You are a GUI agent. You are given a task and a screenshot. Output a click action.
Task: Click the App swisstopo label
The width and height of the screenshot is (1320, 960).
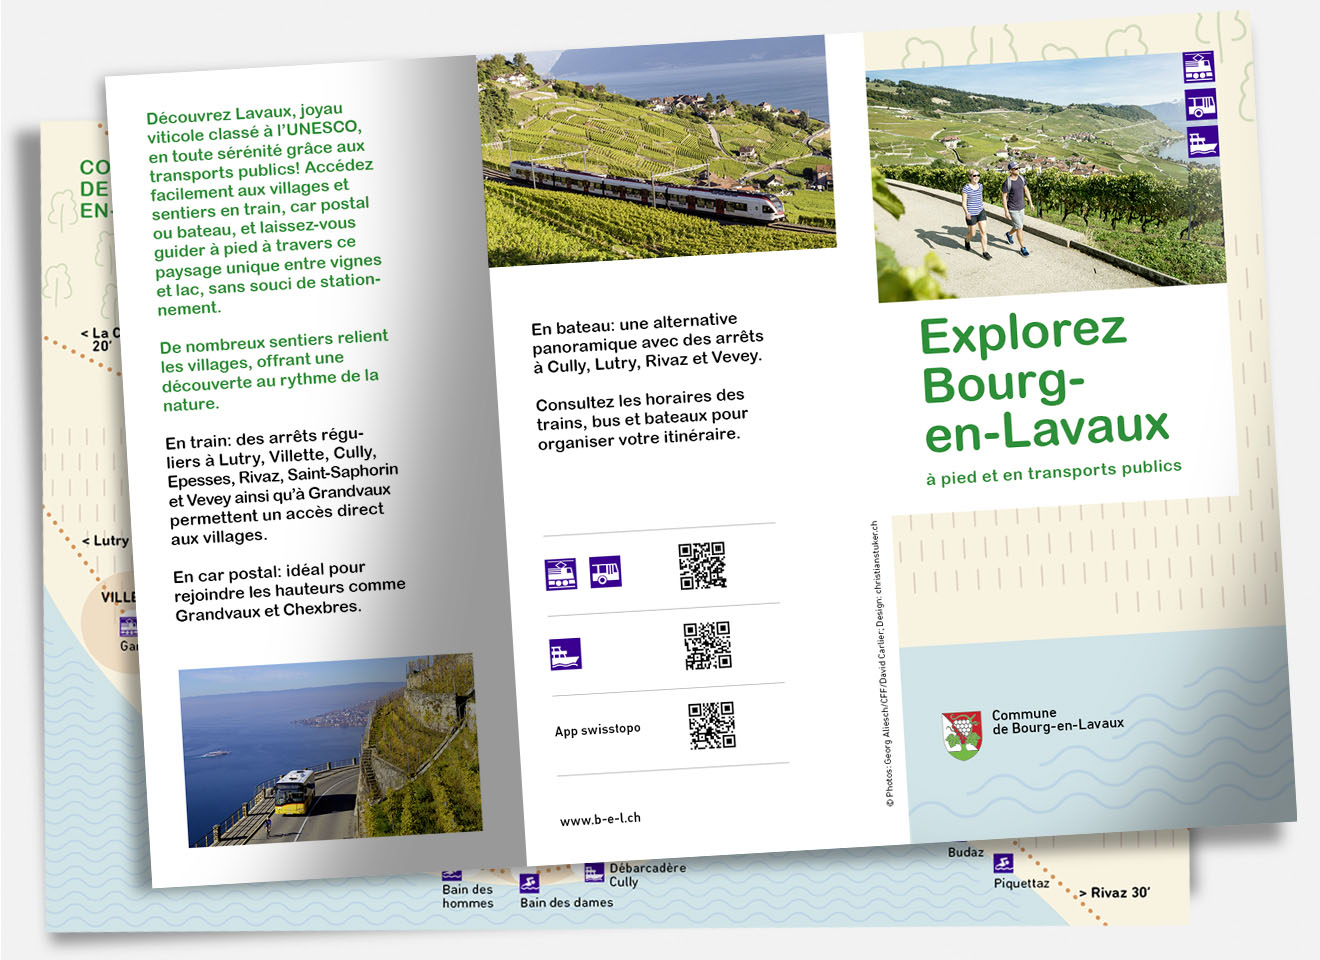pos(597,730)
